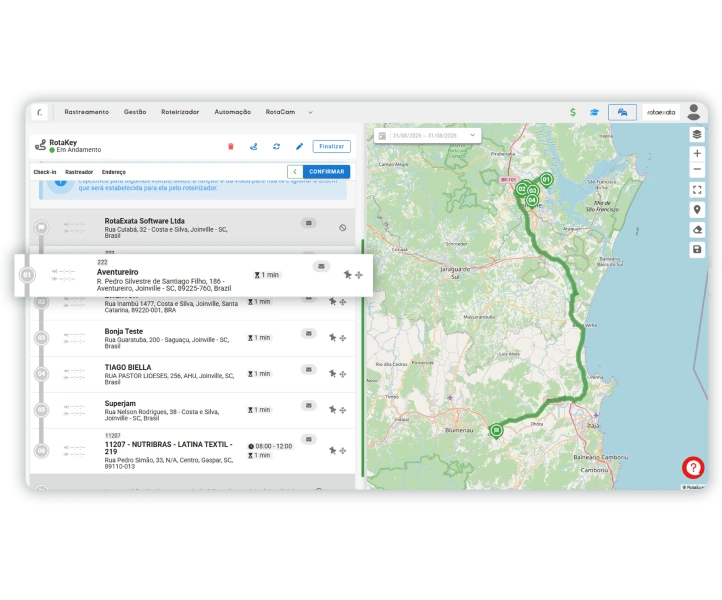Viewport: 722px width, 600px height.
Task: Click the message icon for TIAGO BIELLA
Action: pyautogui.click(x=309, y=369)
